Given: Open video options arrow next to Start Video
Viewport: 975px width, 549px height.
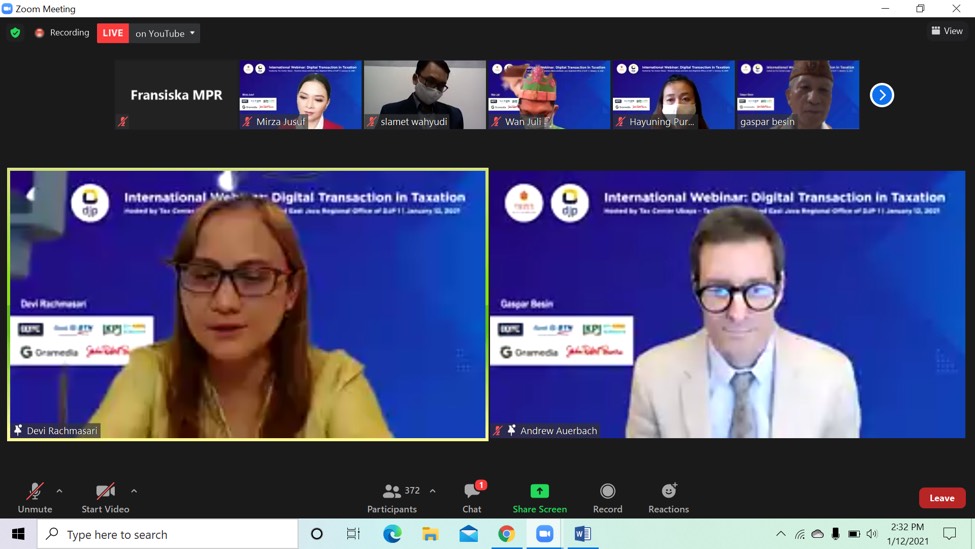Looking at the screenshot, I should (x=134, y=491).
